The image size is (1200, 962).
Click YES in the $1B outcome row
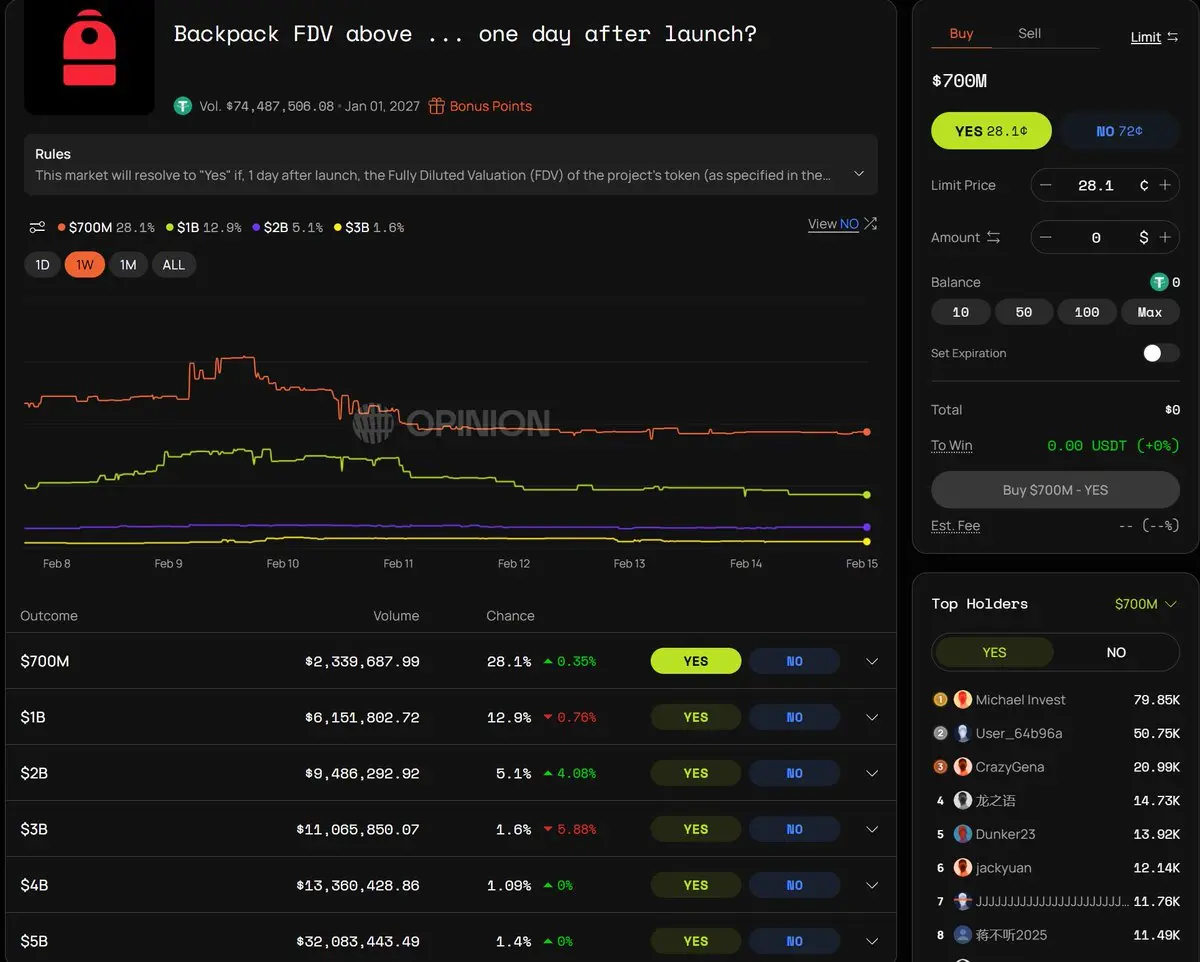(696, 717)
